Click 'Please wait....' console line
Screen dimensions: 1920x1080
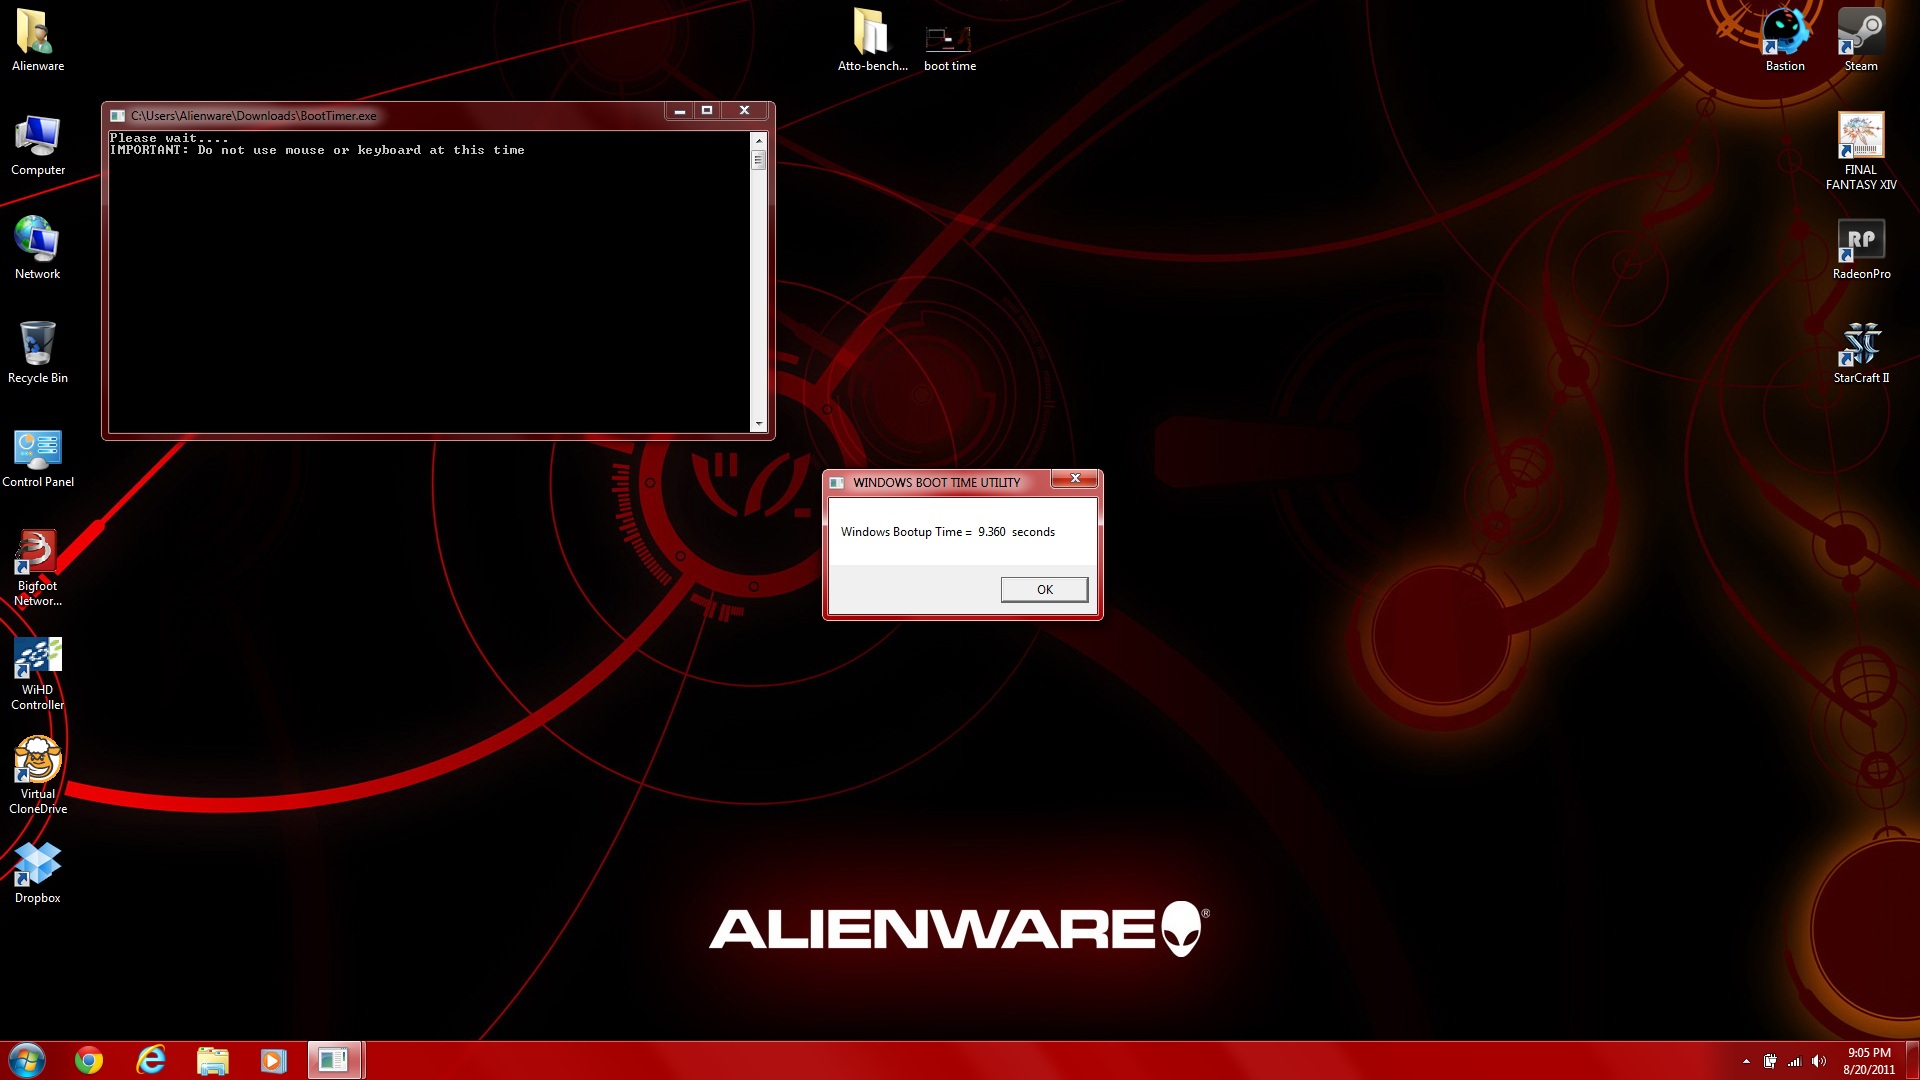pos(169,138)
